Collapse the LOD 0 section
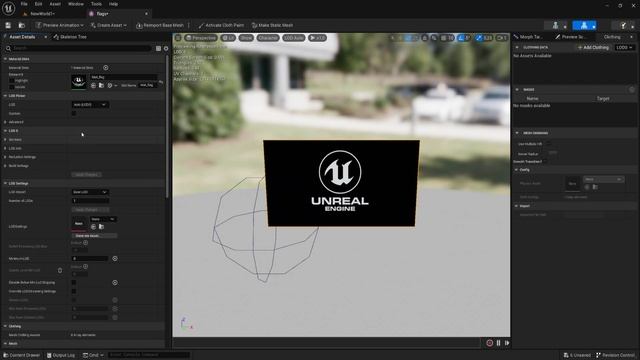The image size is (640, 360). coord(5,131)
